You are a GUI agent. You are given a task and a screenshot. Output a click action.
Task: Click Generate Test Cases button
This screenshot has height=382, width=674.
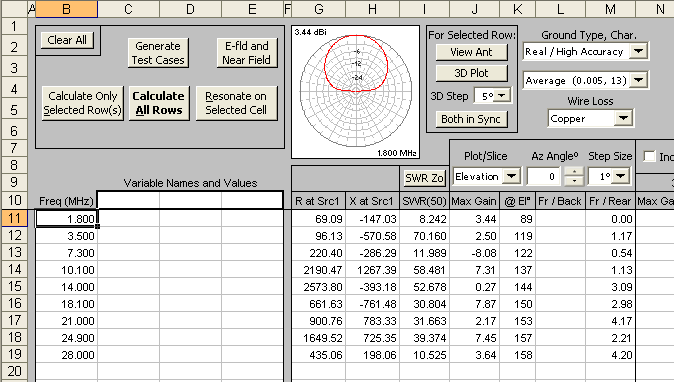click(x=158, y=53)
